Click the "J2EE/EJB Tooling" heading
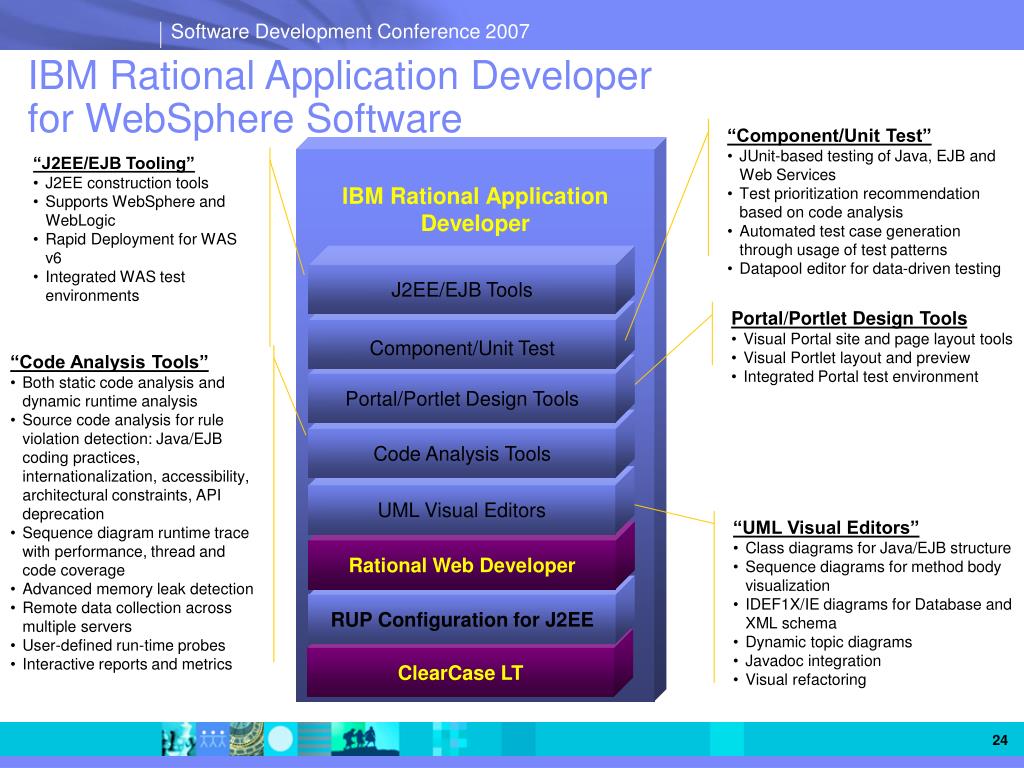This screenshot has width=1024, height=768. tap(114, 163)
